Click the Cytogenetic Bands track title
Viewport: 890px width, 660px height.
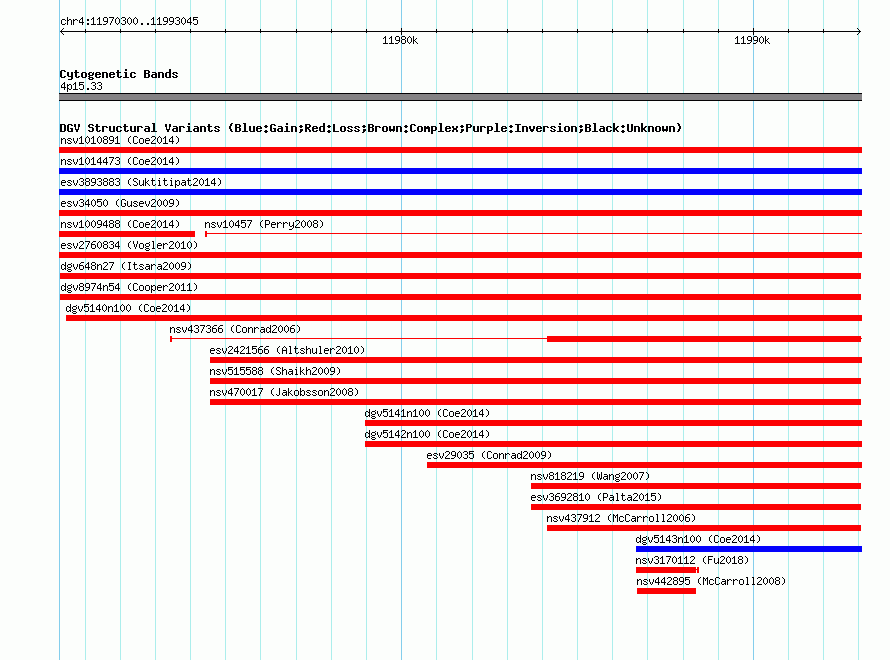pos(119,74)
